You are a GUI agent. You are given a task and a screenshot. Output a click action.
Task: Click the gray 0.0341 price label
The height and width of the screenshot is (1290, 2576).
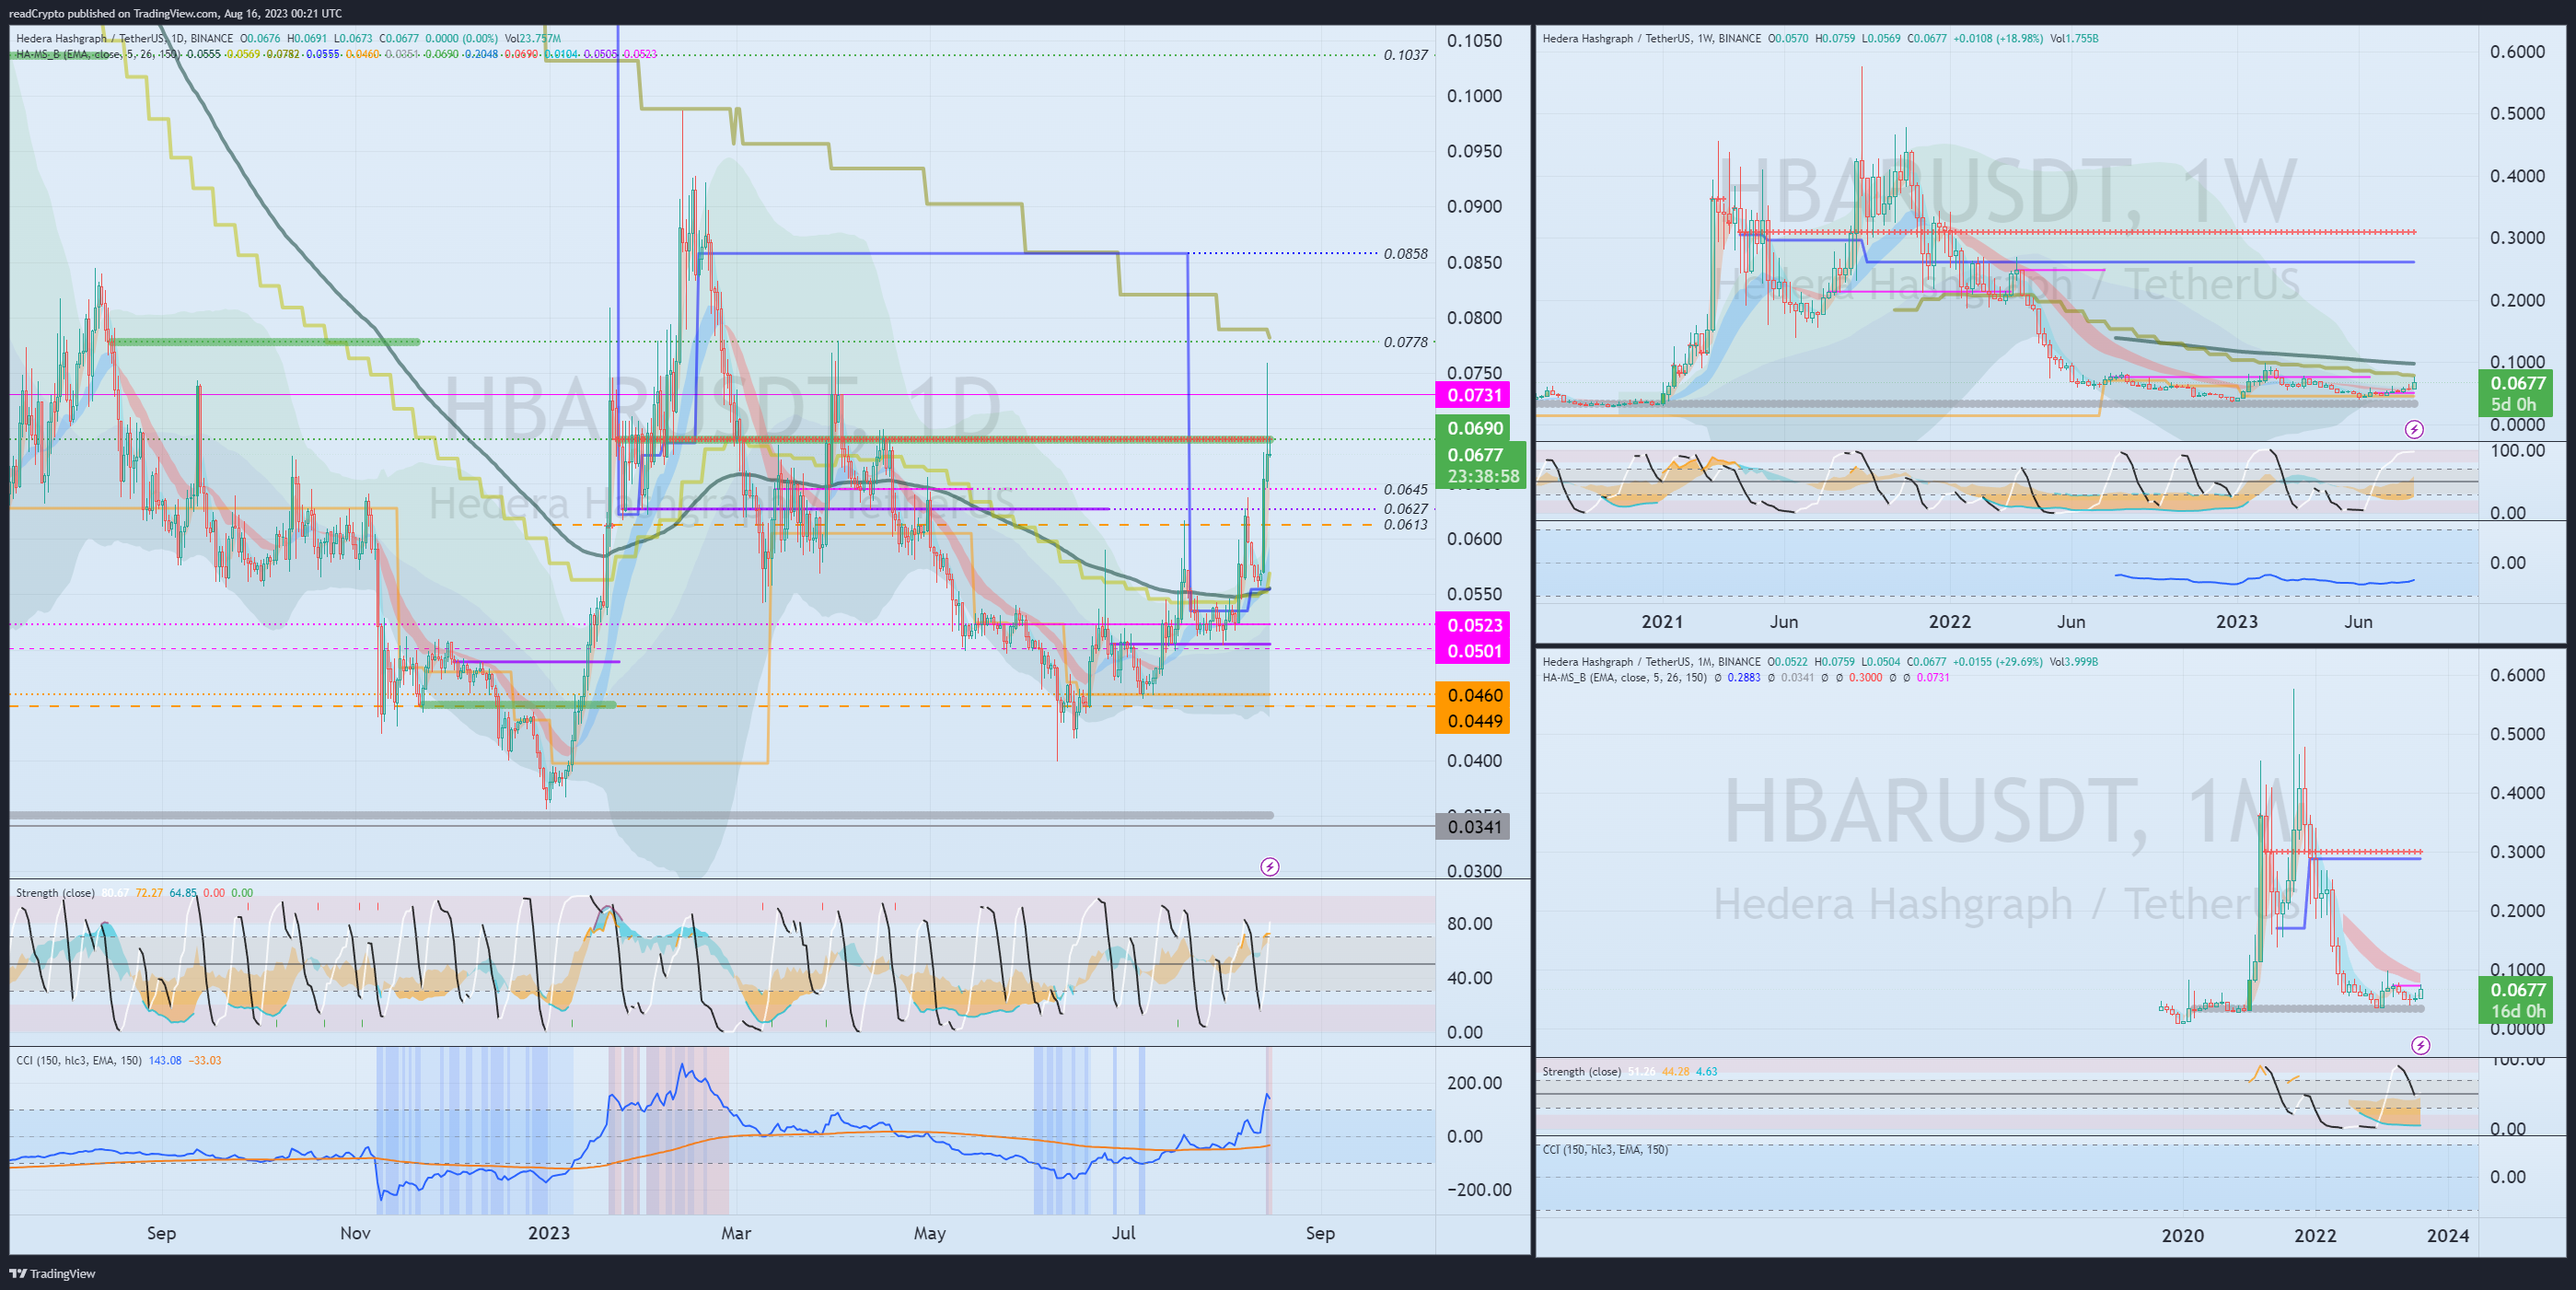tap(1472, 827)
